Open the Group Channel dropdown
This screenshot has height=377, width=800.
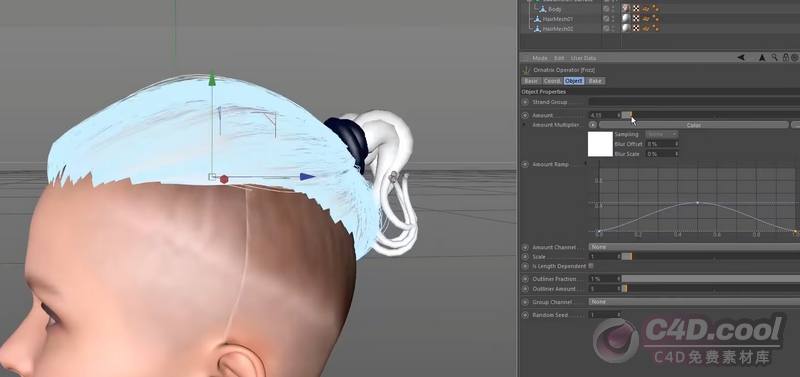click(694, 302)
